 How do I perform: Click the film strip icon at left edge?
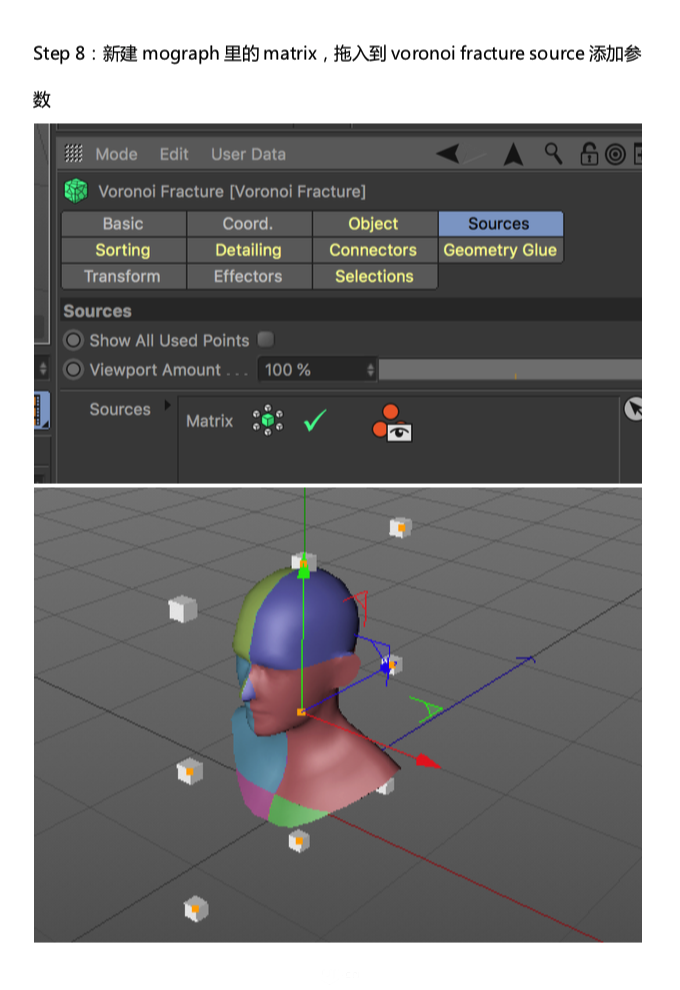tap(41, 410)
